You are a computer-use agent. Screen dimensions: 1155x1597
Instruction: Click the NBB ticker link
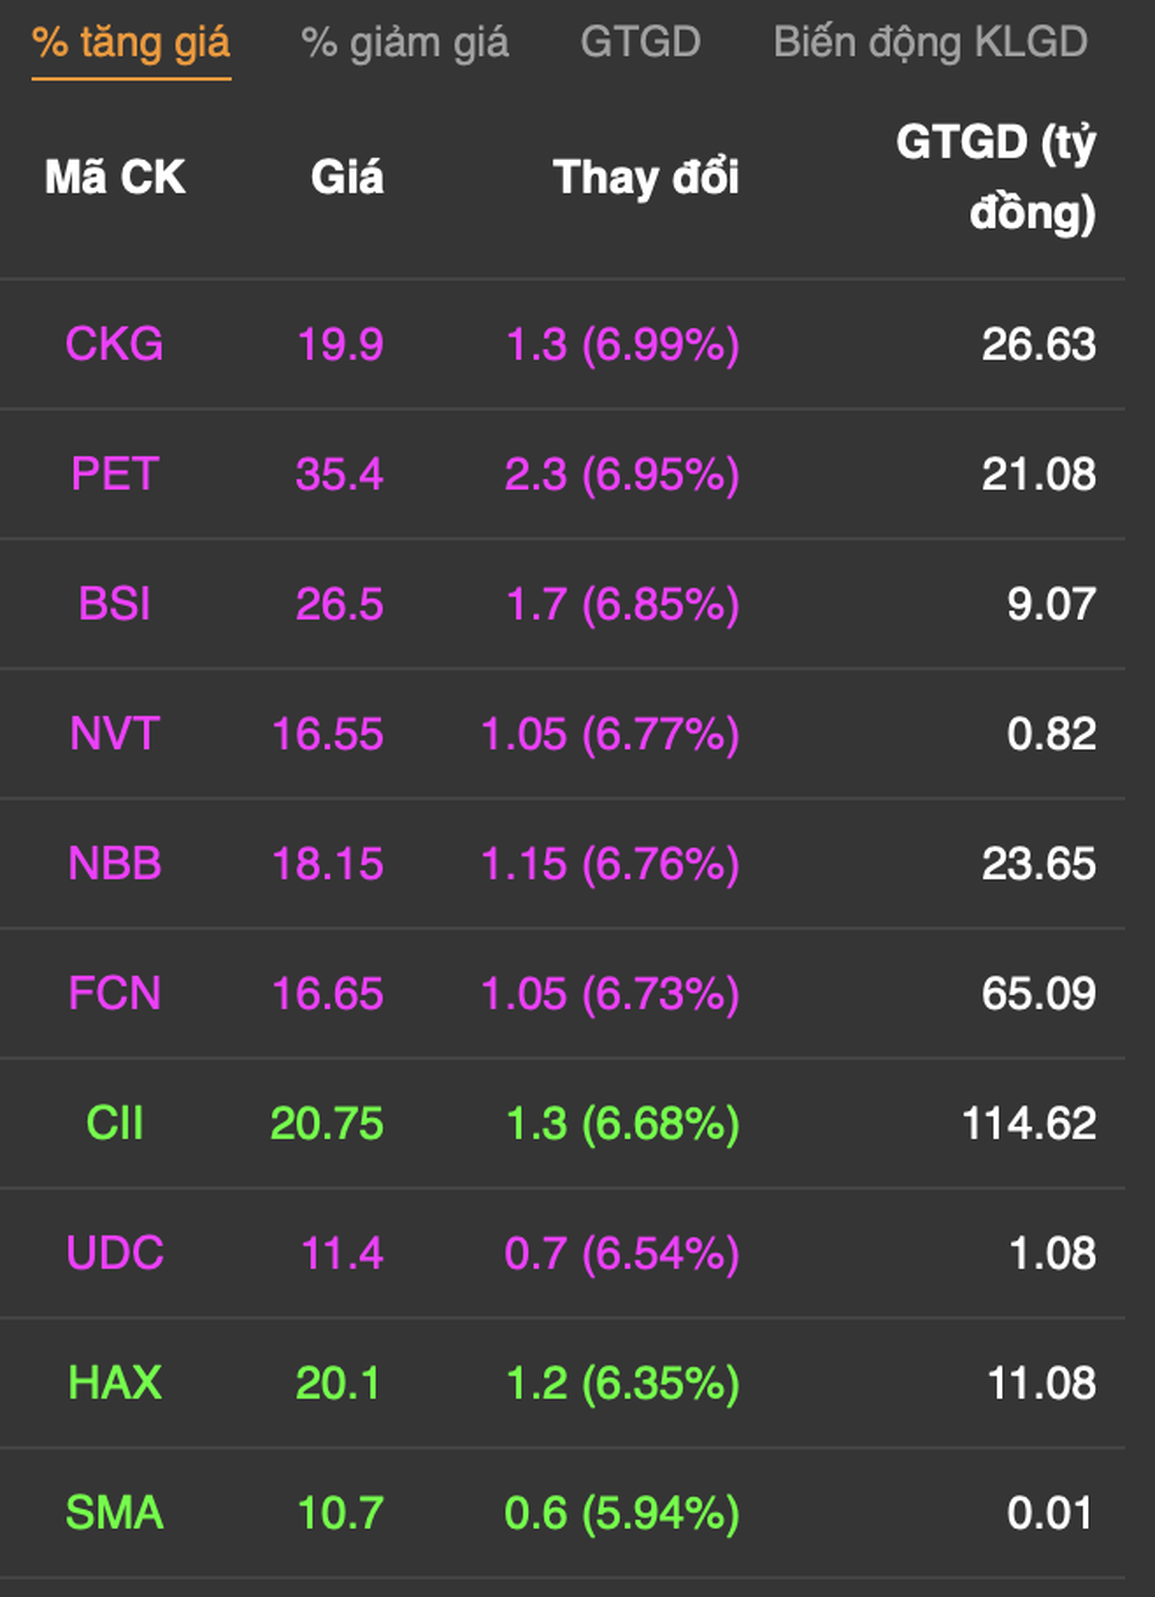click(115, 864)
